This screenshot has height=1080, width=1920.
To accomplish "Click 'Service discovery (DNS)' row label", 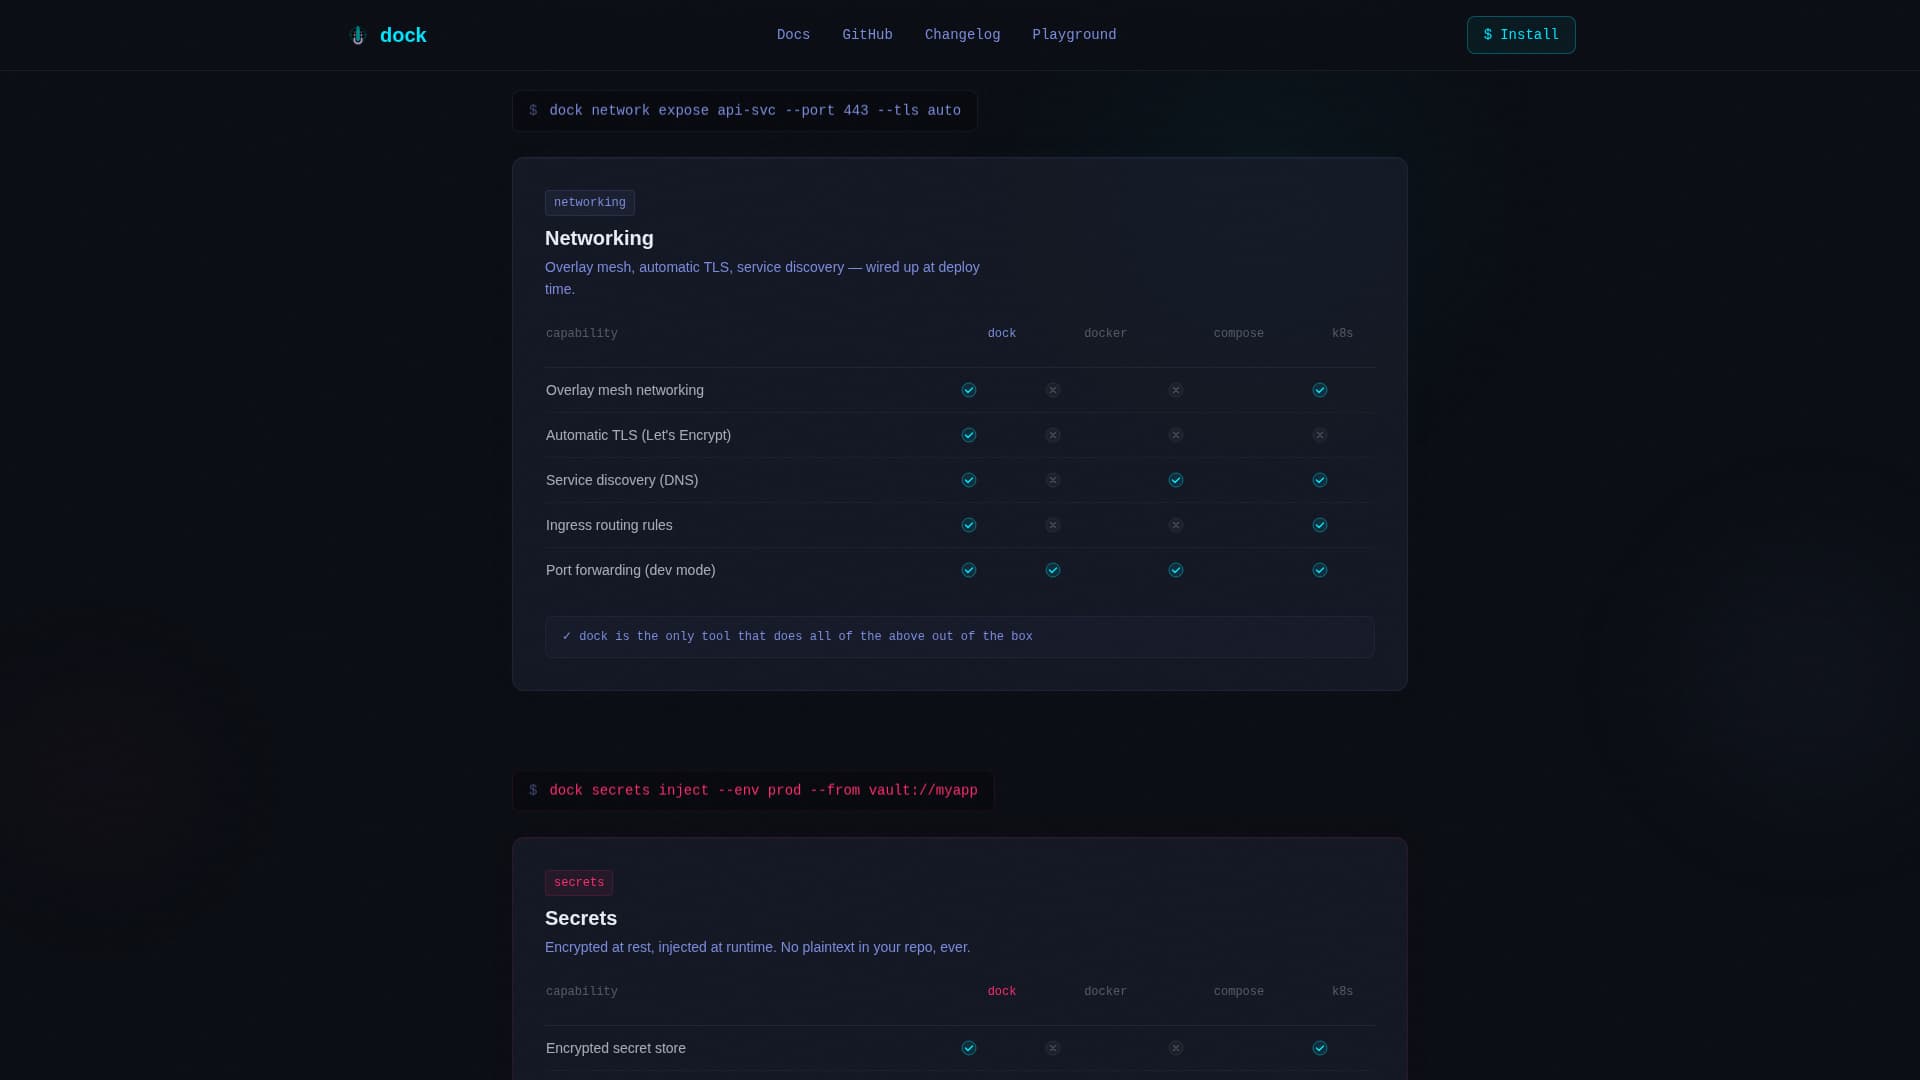I will [x=622, y=480].
